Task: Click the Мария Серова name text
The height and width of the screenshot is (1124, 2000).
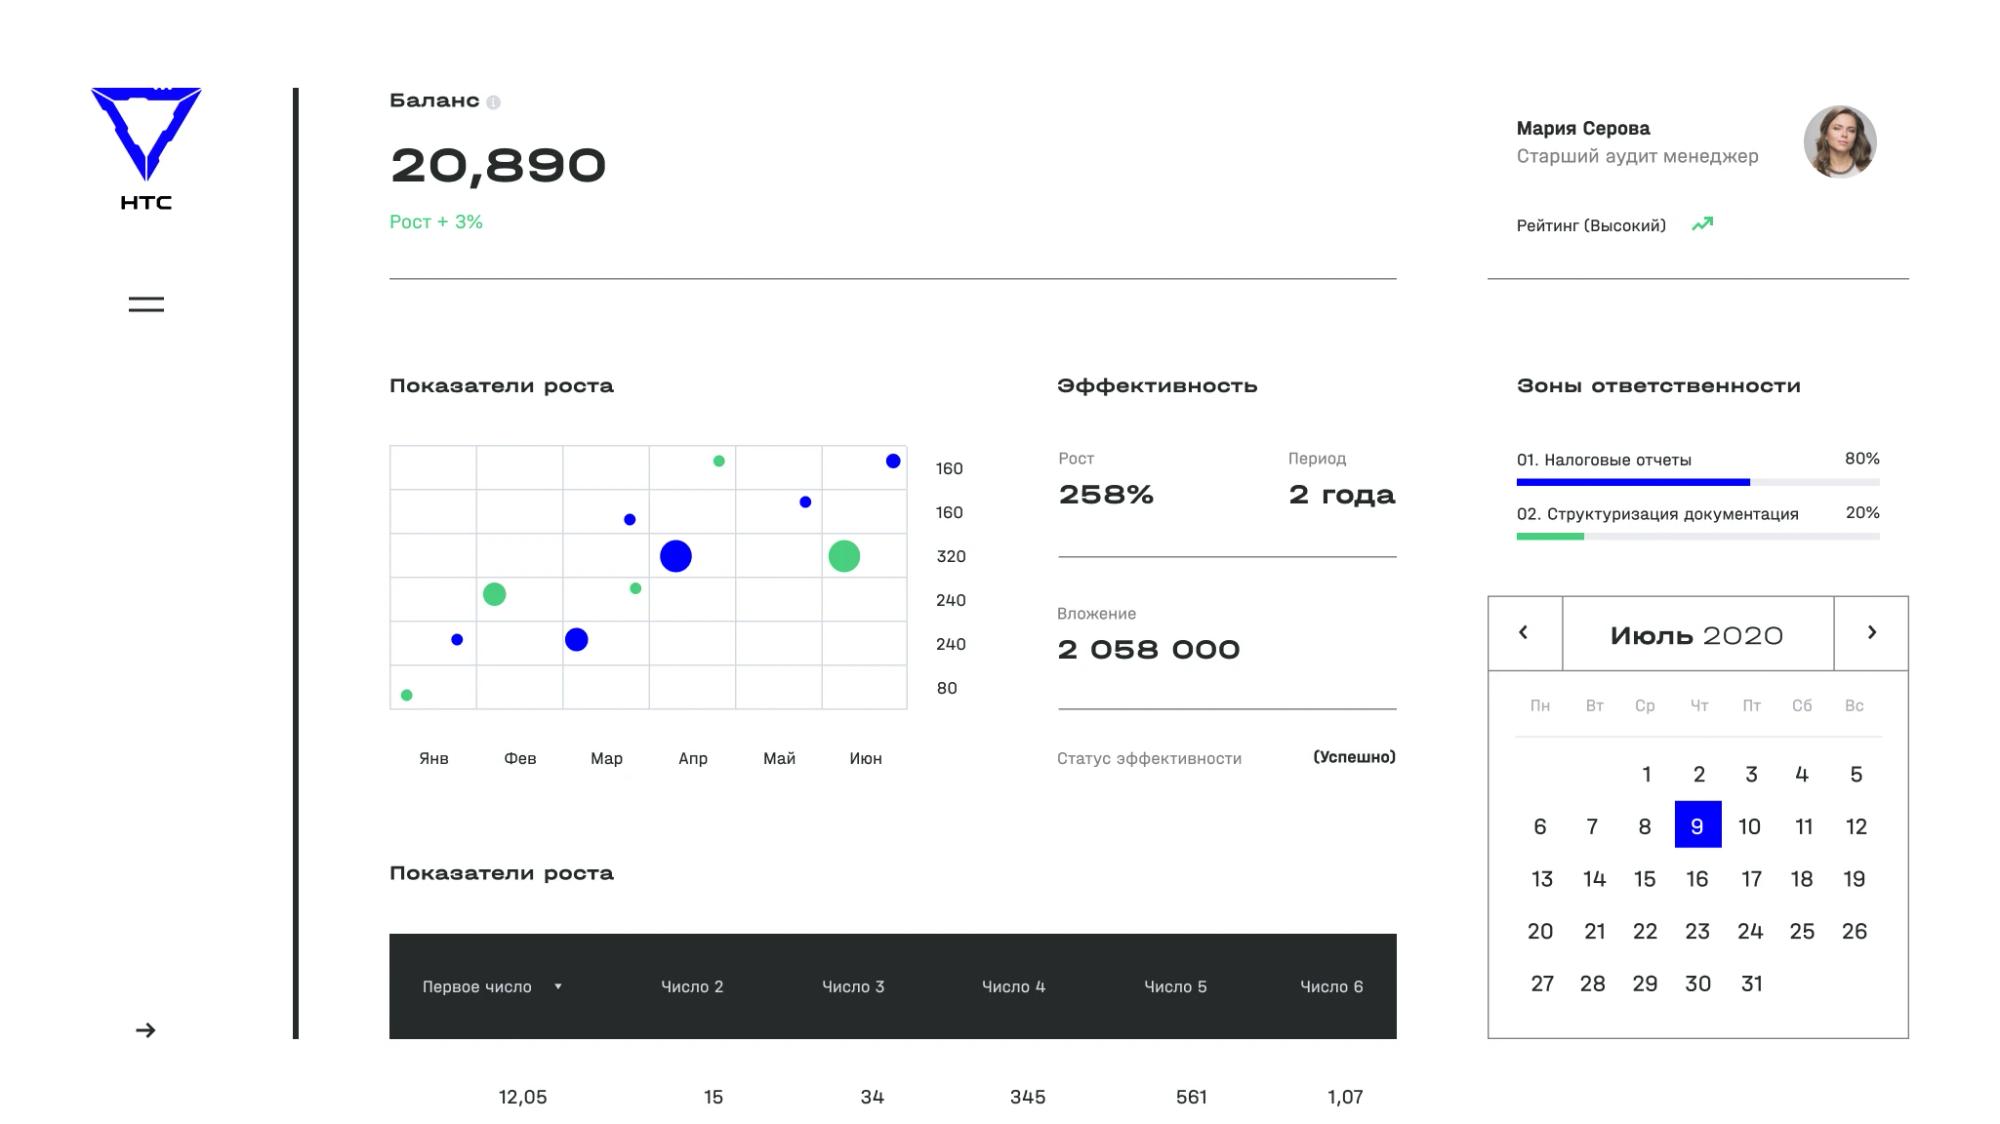Action: tap(1583, 128)
